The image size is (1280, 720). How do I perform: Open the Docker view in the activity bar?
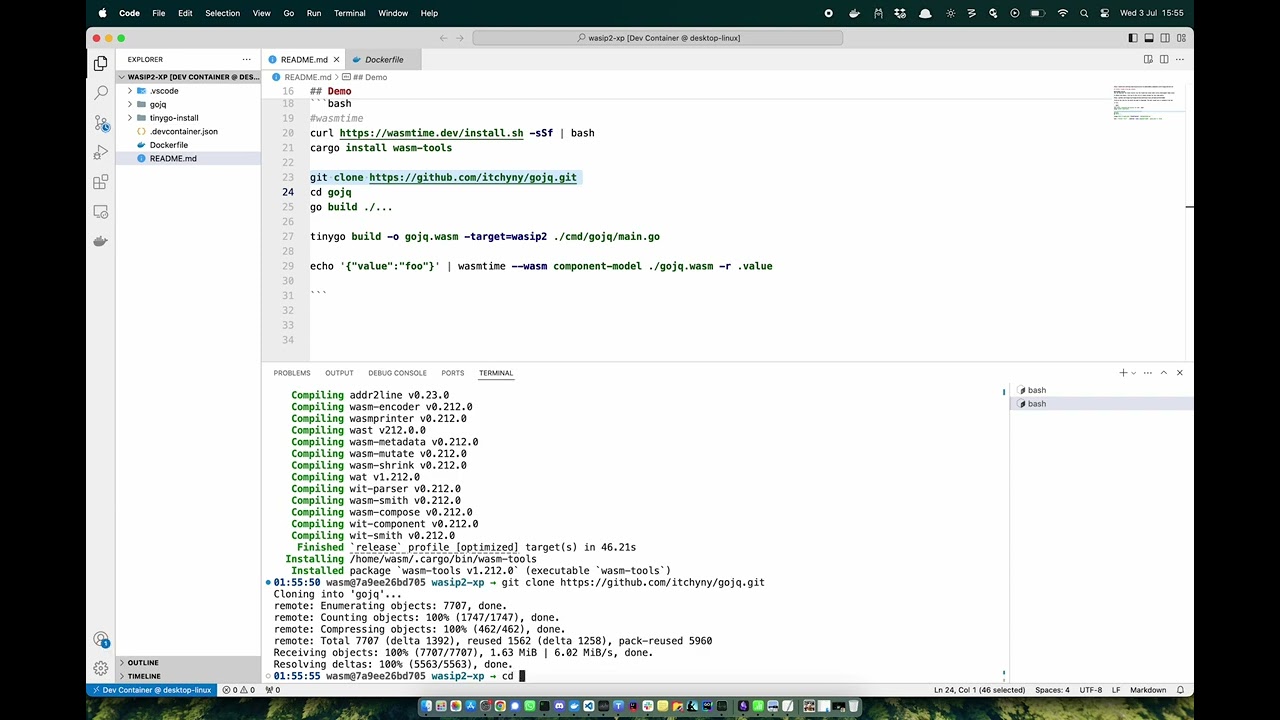pyautogui.click(x=101, y=241)
